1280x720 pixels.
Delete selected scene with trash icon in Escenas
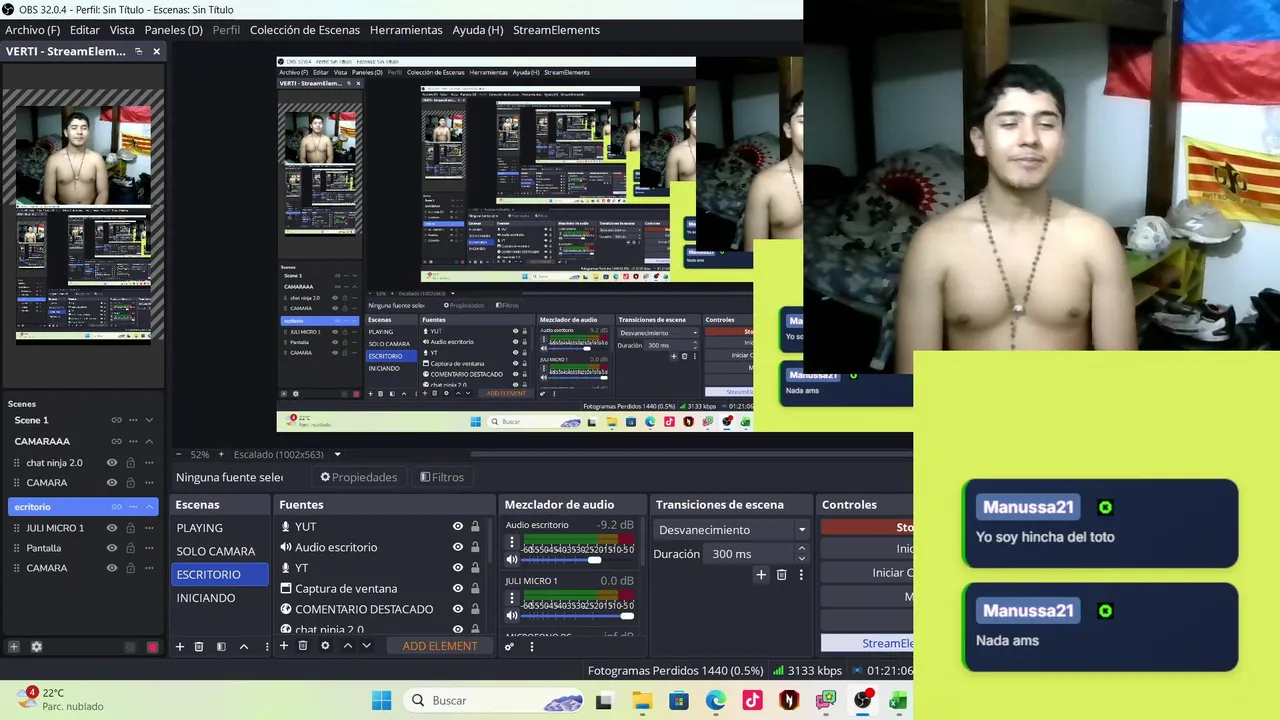[199, 647]
